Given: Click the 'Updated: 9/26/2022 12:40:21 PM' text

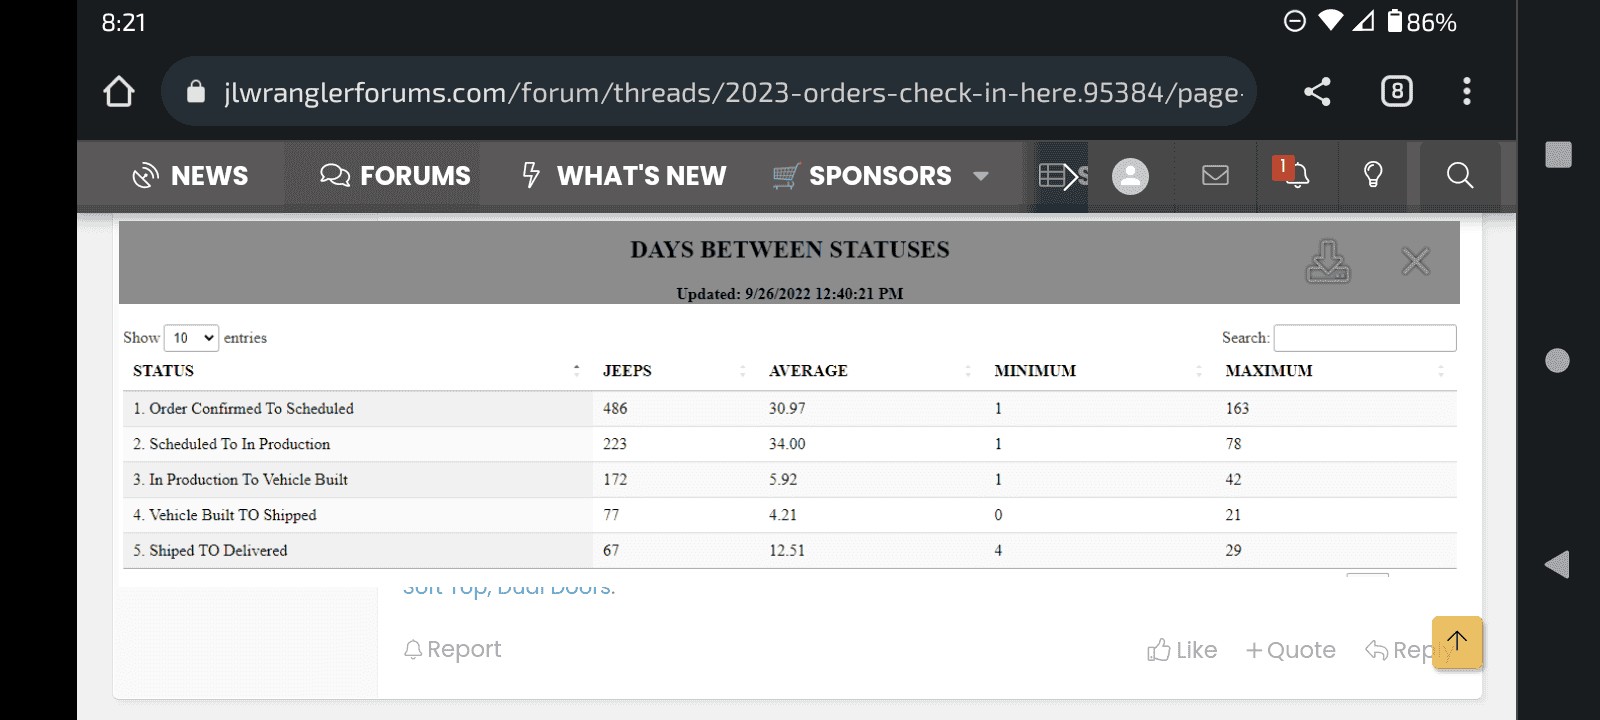Looking at the screenshot, I should pos(790,294).
